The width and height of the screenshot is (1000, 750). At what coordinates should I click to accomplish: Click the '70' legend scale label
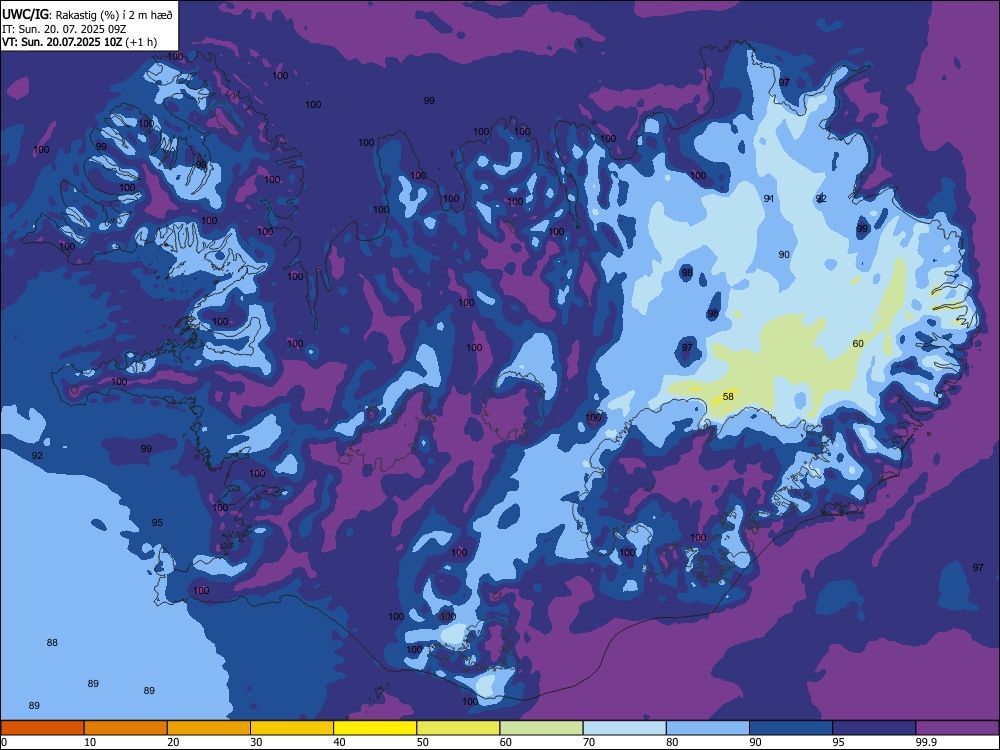(589, 742)
